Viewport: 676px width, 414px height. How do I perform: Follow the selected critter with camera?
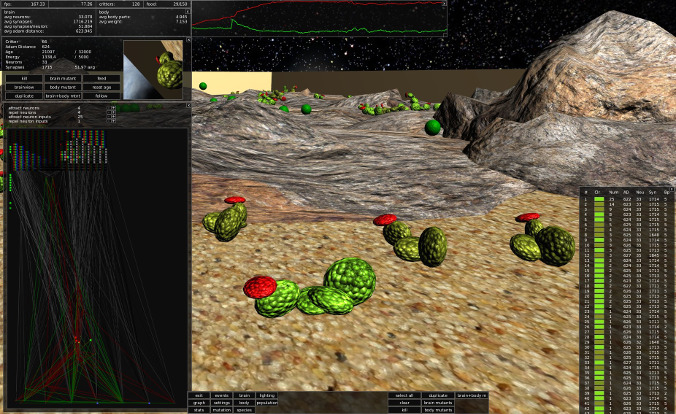click(102, 96)
